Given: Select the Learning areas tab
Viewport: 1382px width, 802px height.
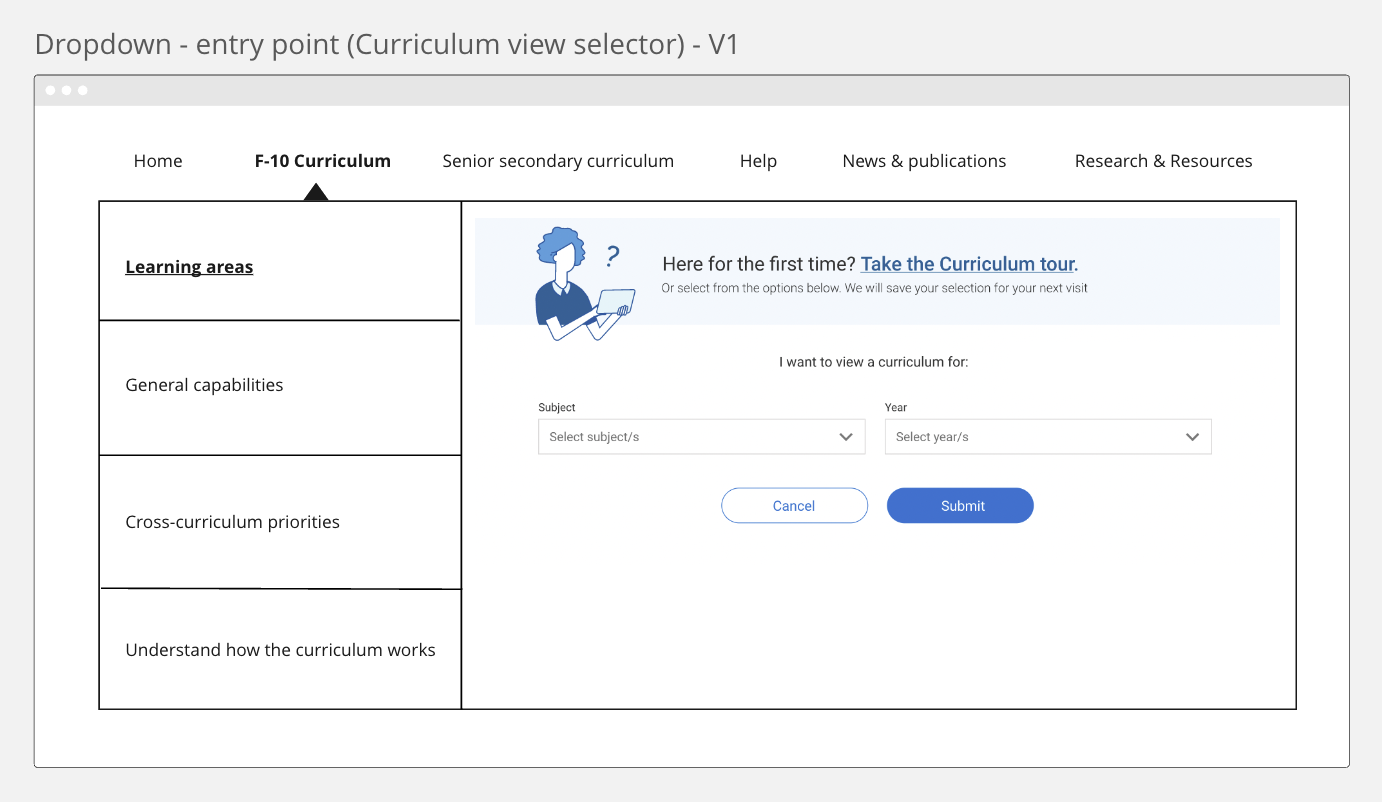Looking at the screenshot, I should pos(189,267).
